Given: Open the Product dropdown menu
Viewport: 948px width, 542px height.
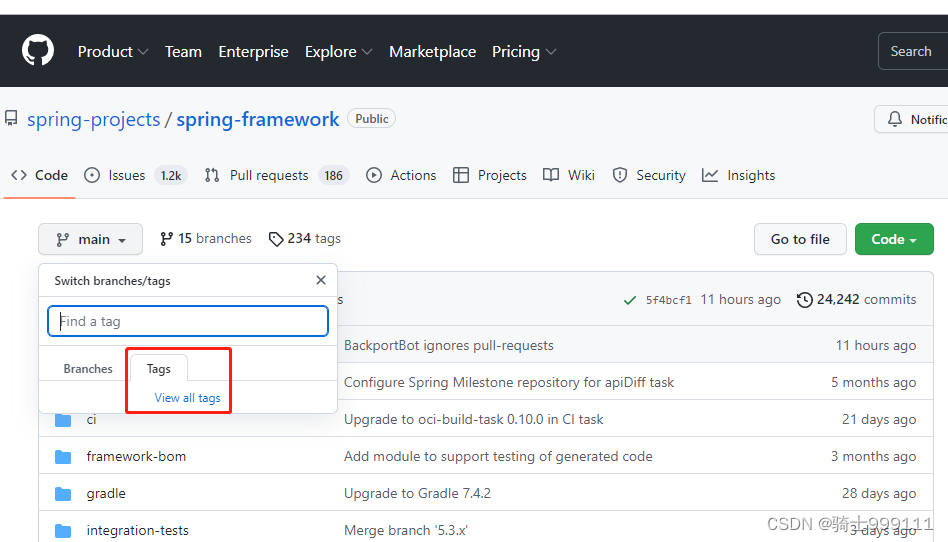Looking at the screenshot, I should click(112, 52).
